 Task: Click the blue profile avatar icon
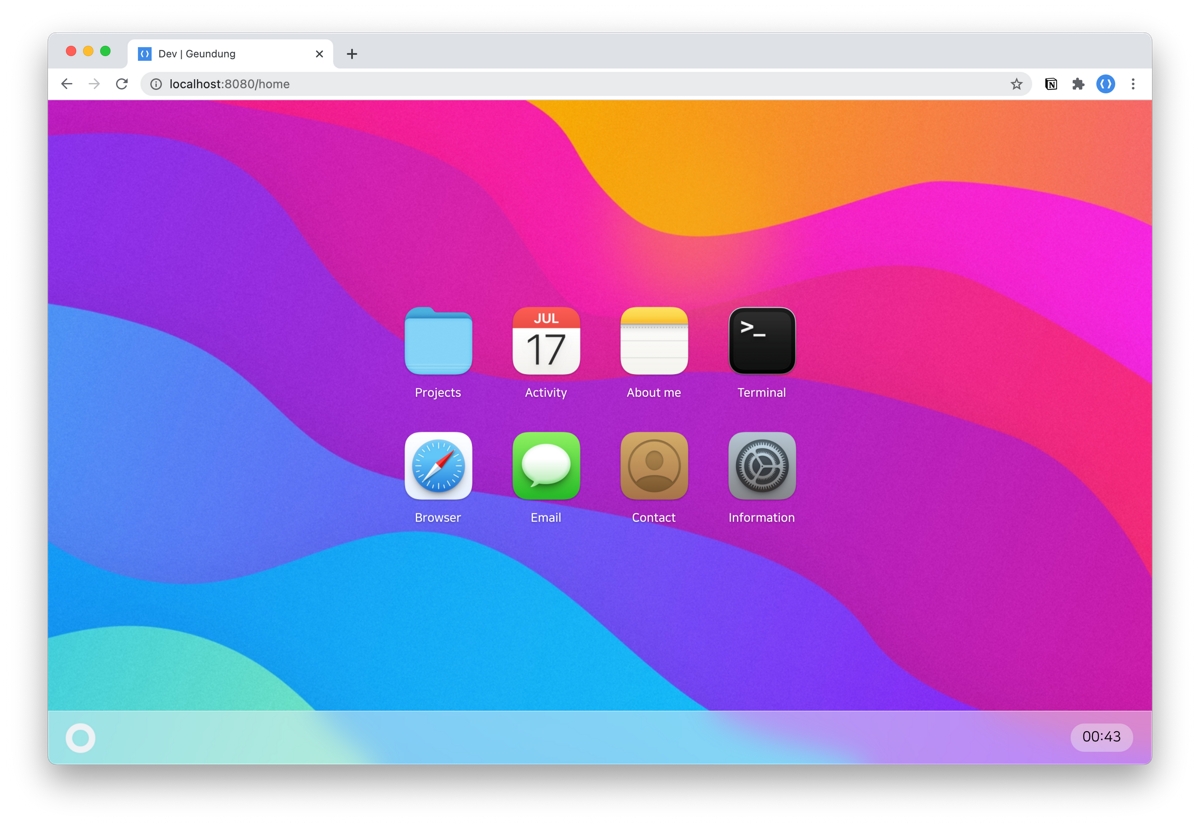pos(1105,84)
